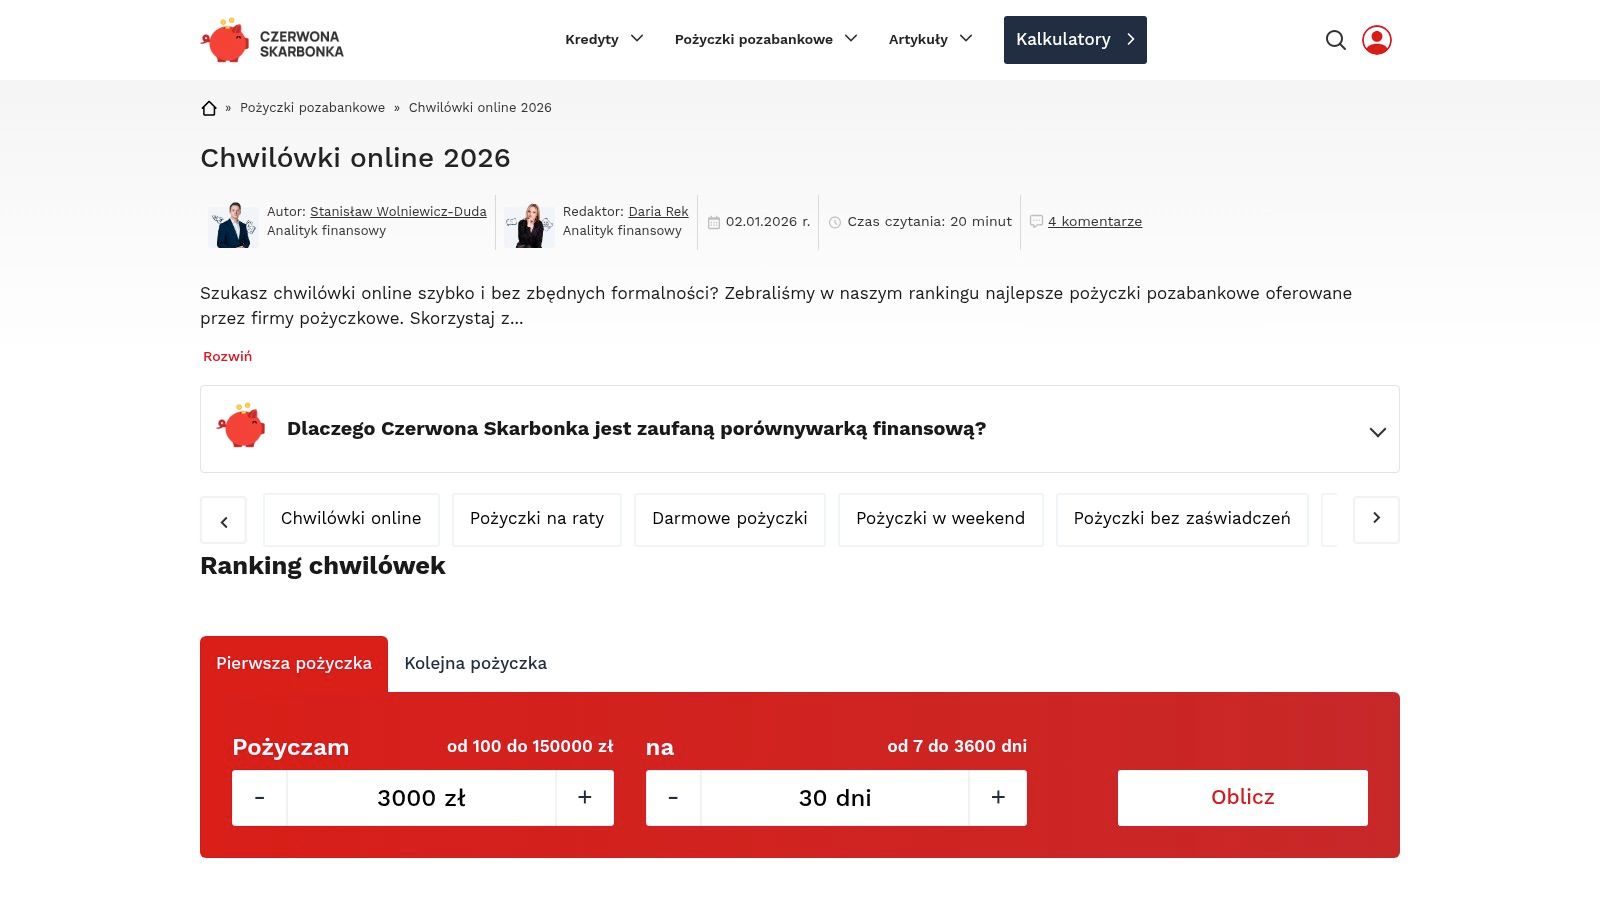Screen dimensions: 1600x900
Task: Click the Czerwona Skarbonka piggy bank logo
Action: coord(272,40)
